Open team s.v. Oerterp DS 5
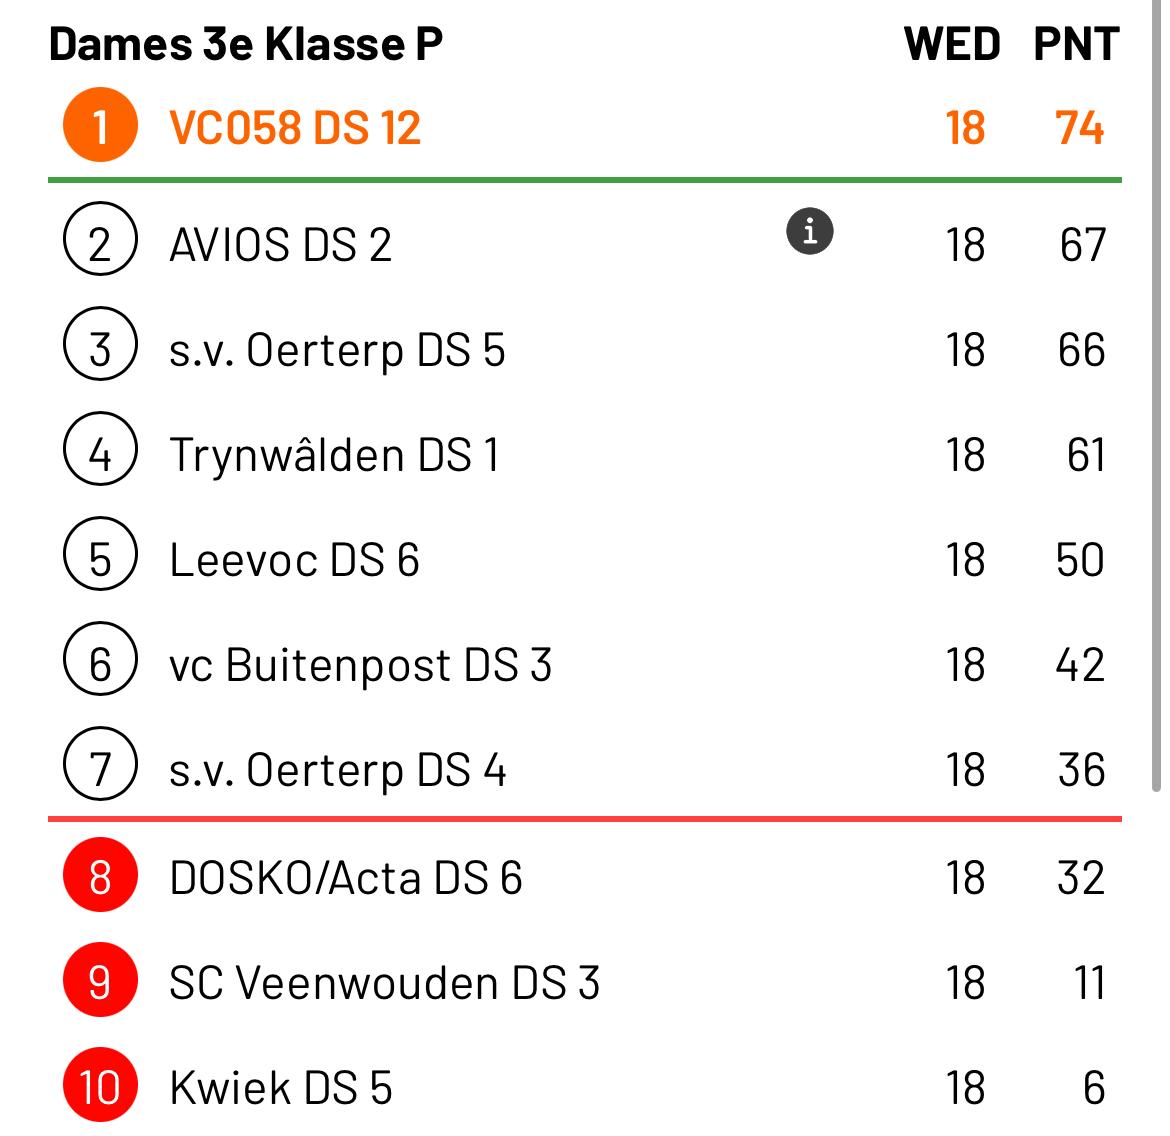 337,351
